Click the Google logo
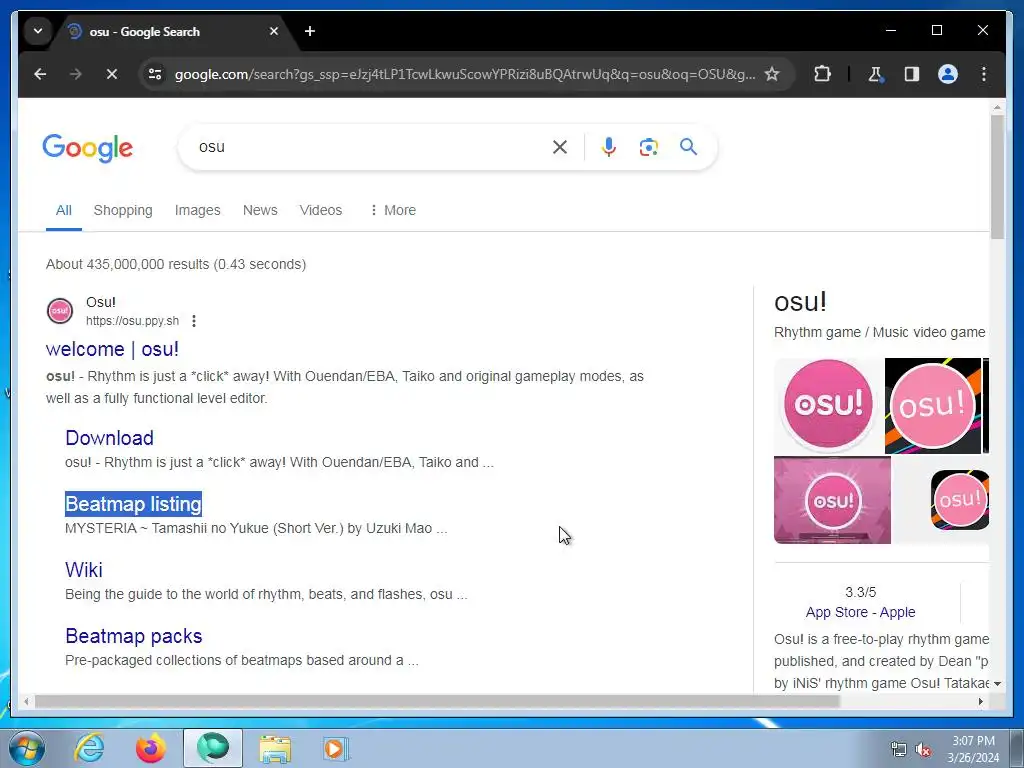 coord(88,148)
